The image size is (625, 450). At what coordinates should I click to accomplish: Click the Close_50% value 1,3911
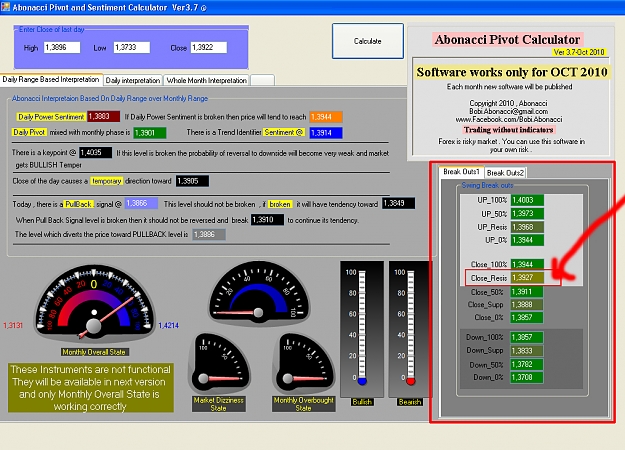click(x=527, y=292)
